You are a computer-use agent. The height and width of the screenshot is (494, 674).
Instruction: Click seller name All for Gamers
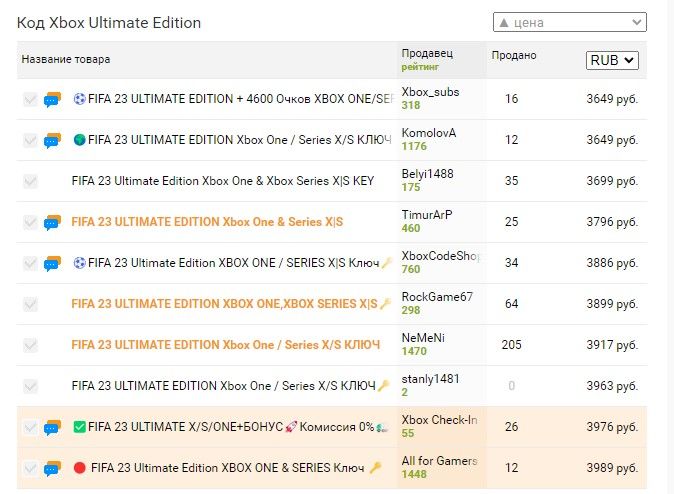click(439, 461)
